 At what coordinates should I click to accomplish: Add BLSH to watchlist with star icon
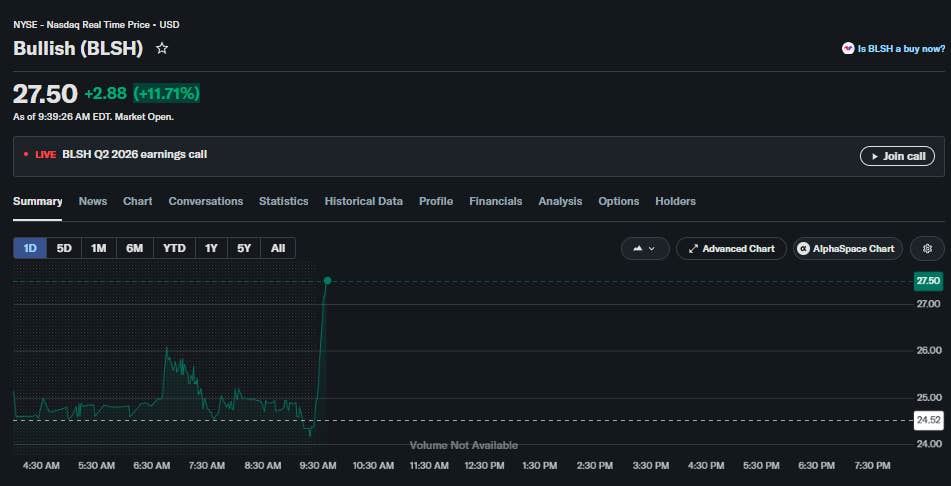click(x=161, y=49)
